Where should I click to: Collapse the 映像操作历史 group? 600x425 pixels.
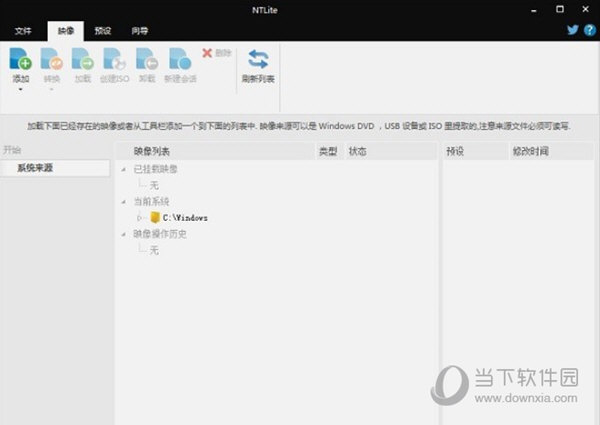click(124, 234)
